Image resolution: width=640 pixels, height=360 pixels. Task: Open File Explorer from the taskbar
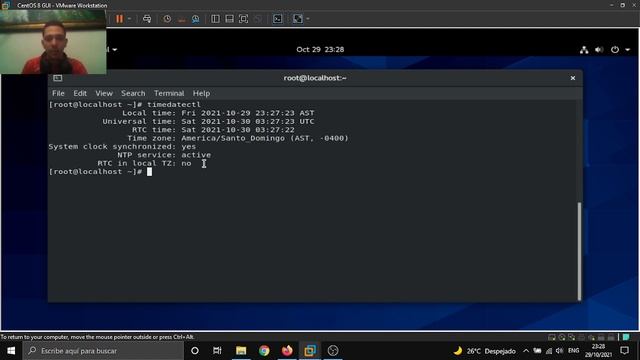point(241,351)
